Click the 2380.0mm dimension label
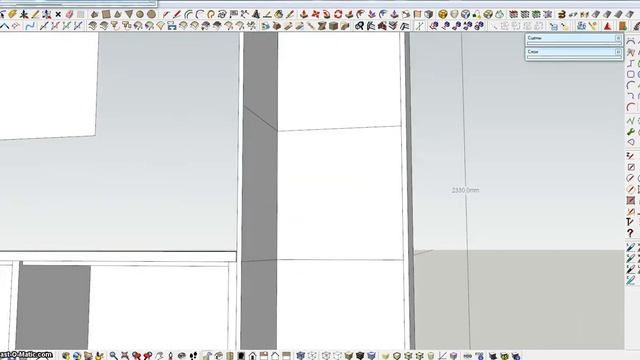 pos(465,190)
